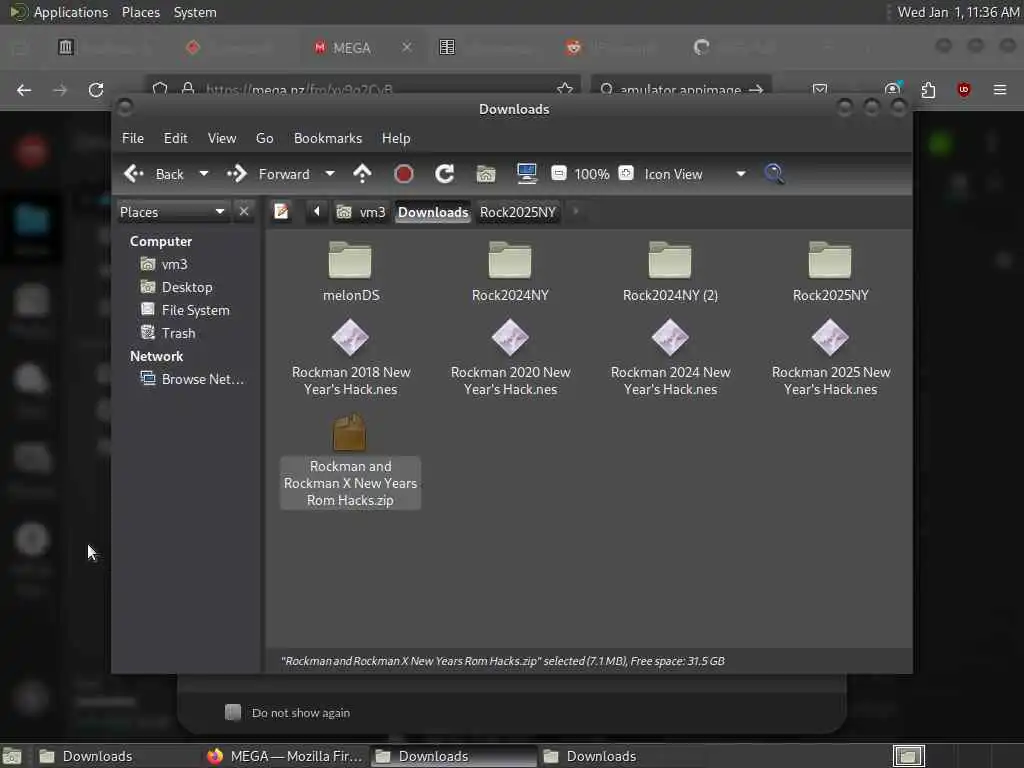
Task: Open the Home folder toolbar icon
Action: coord(486,174)
